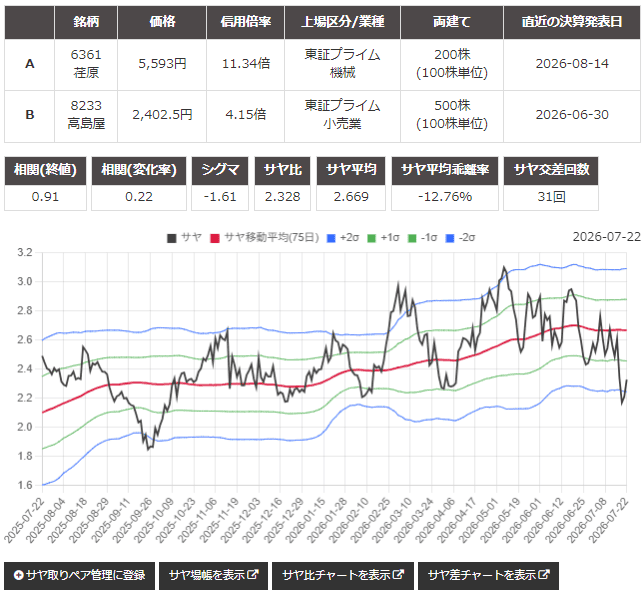
Task: Click the 11.34倍 credit ratio cell
Action: tap(246, 64)
